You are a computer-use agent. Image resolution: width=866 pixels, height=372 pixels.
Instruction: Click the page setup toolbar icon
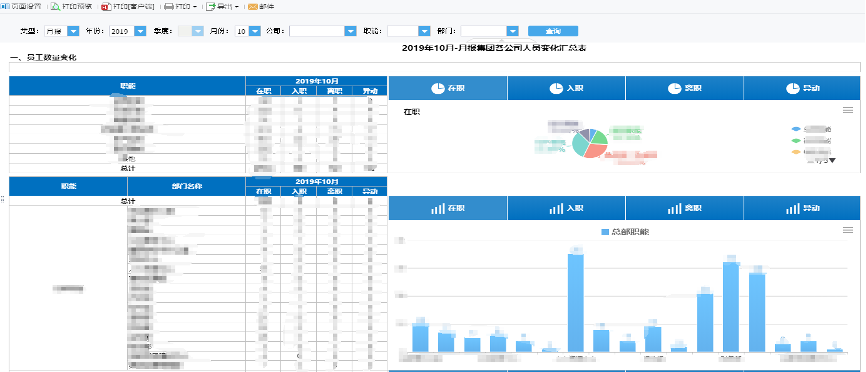point(4,7)
